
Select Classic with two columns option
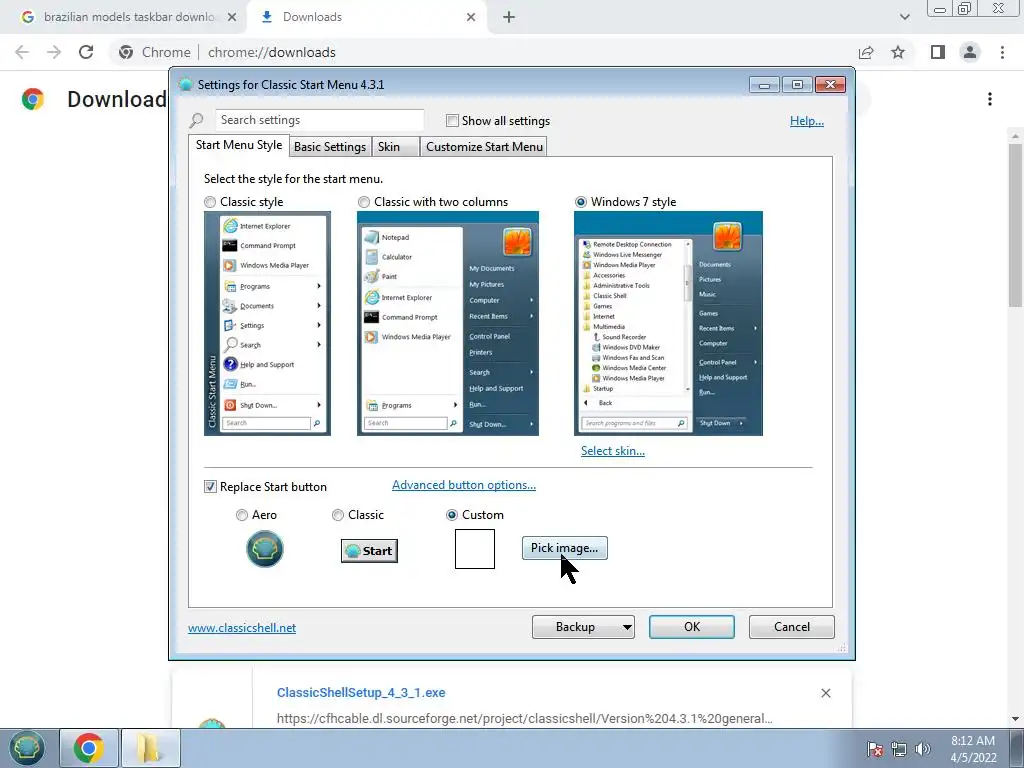click(364, 202)
